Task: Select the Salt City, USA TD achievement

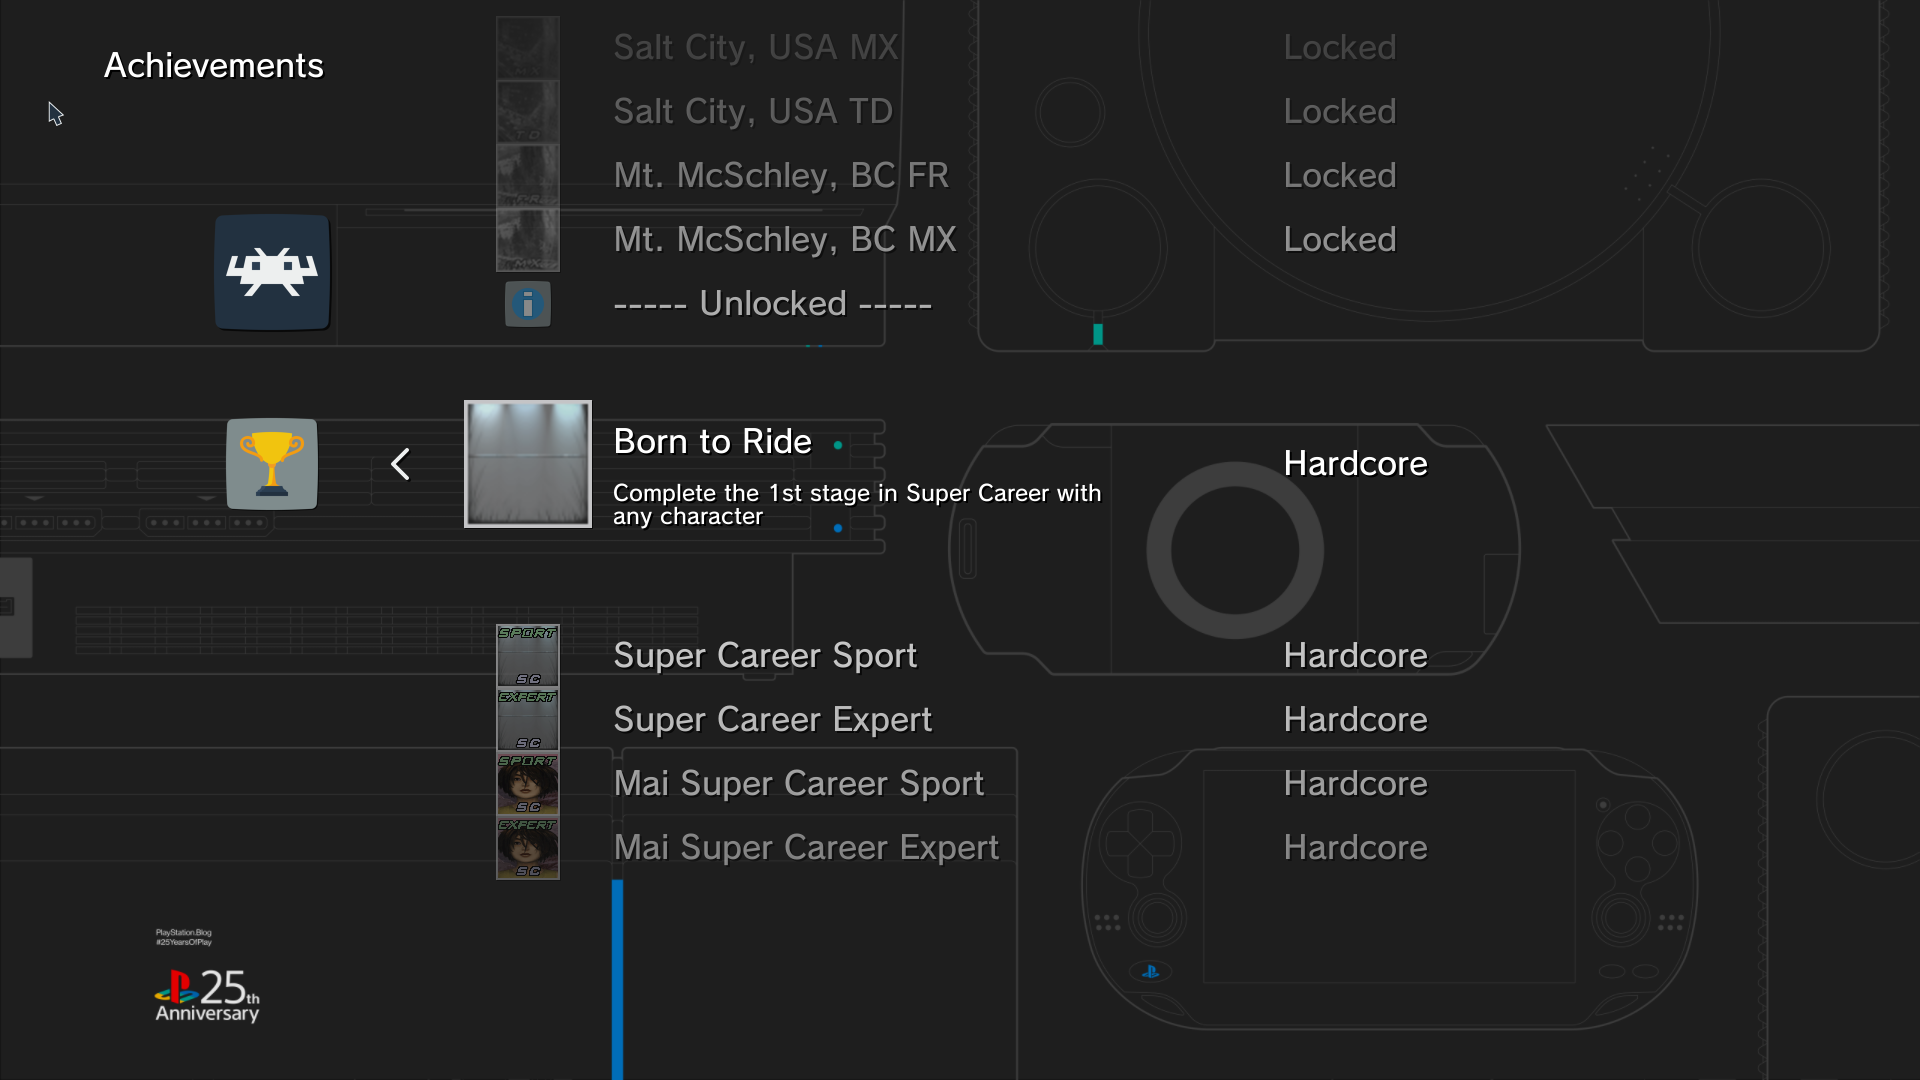Action: 753,112
